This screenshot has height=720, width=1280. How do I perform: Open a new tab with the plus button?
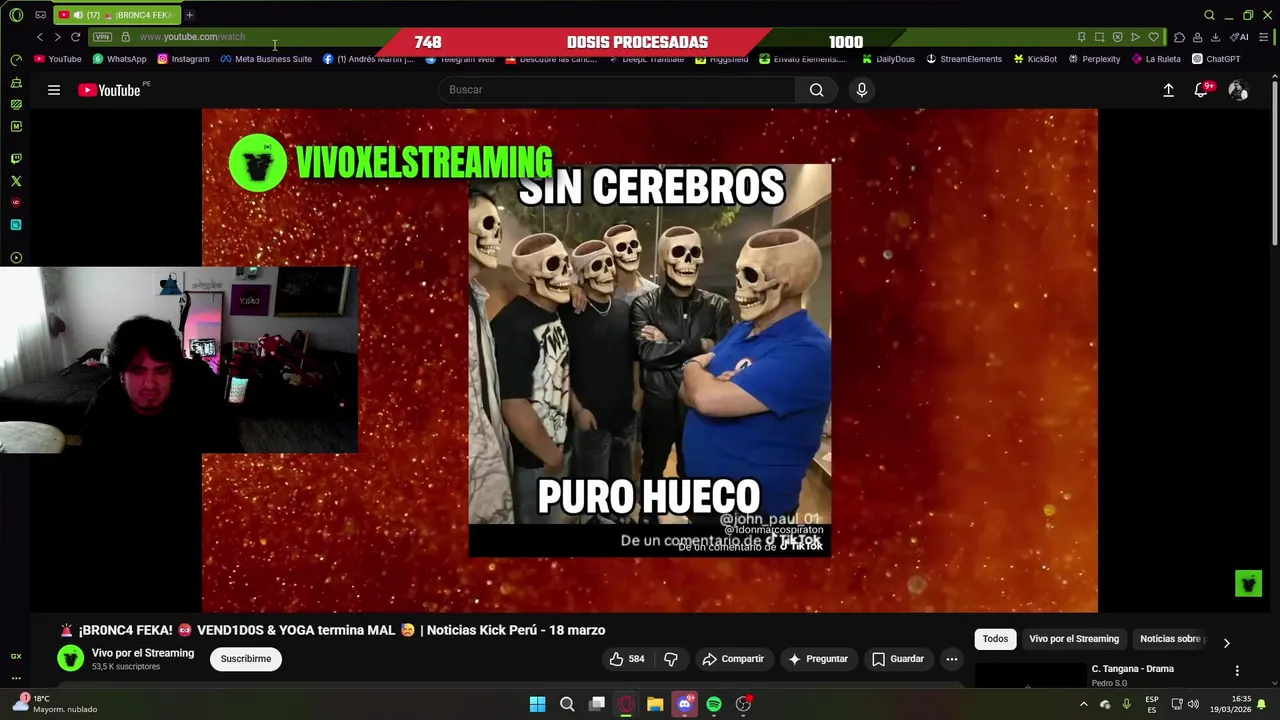point(189,15)
